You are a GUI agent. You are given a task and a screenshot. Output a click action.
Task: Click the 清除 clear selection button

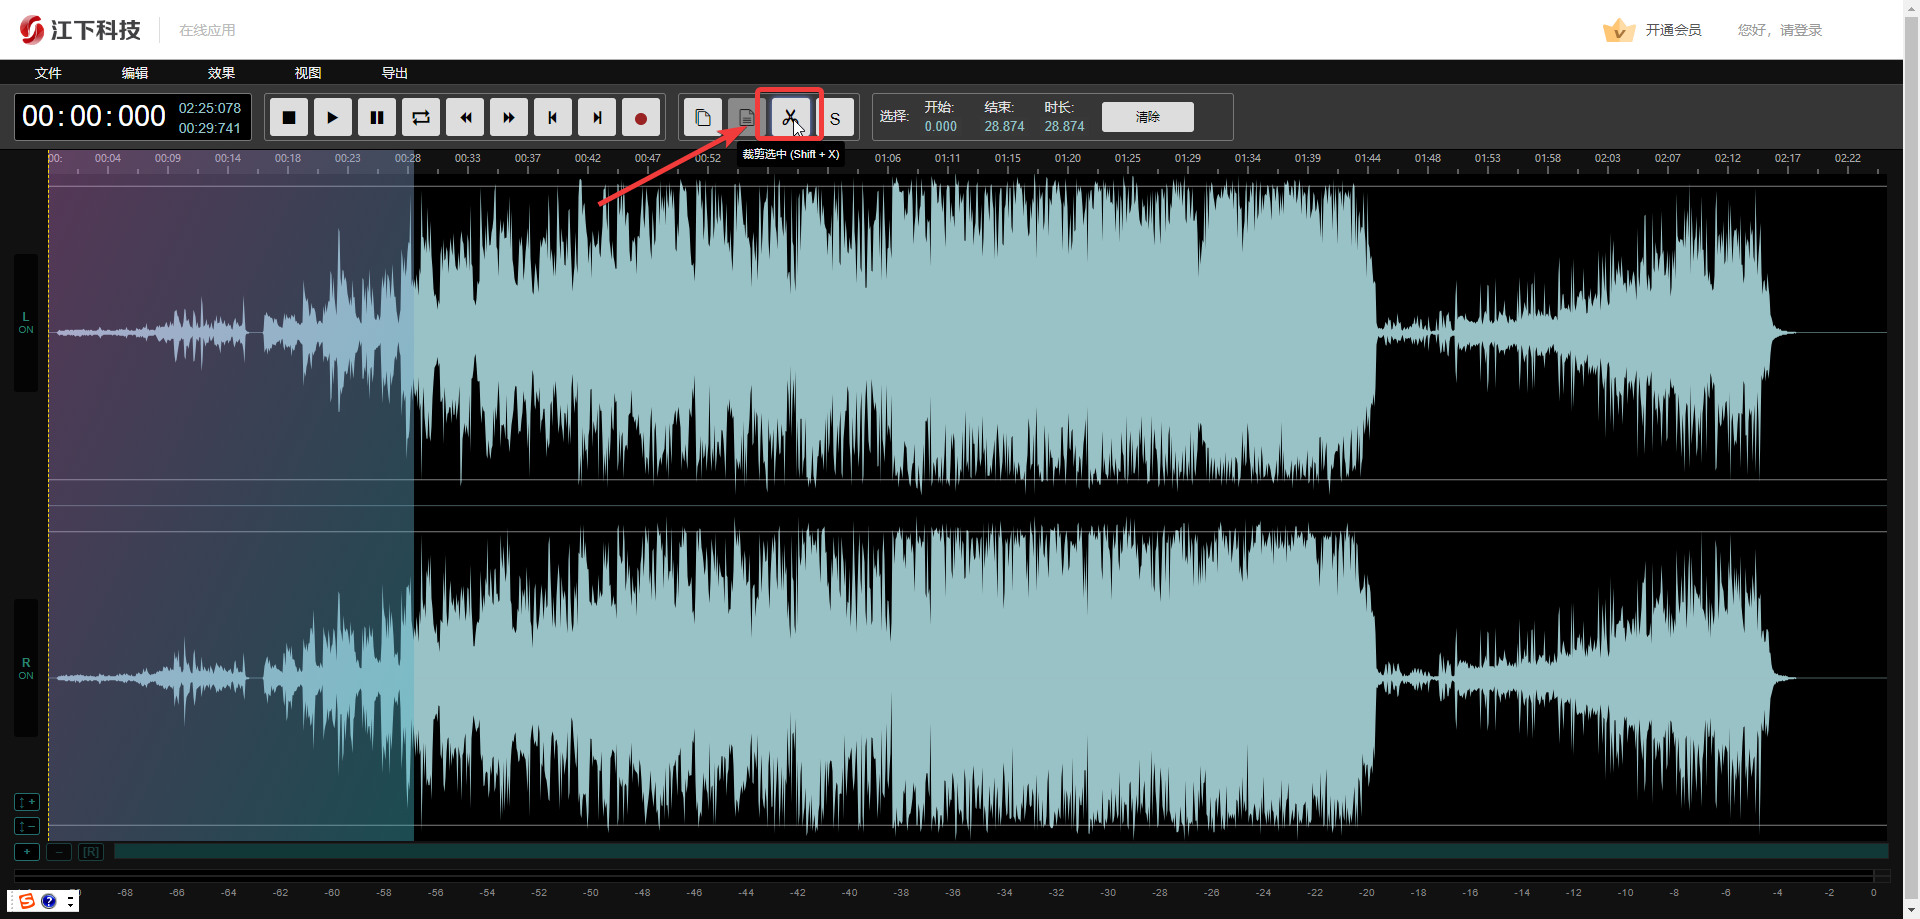pos(1148,117)
